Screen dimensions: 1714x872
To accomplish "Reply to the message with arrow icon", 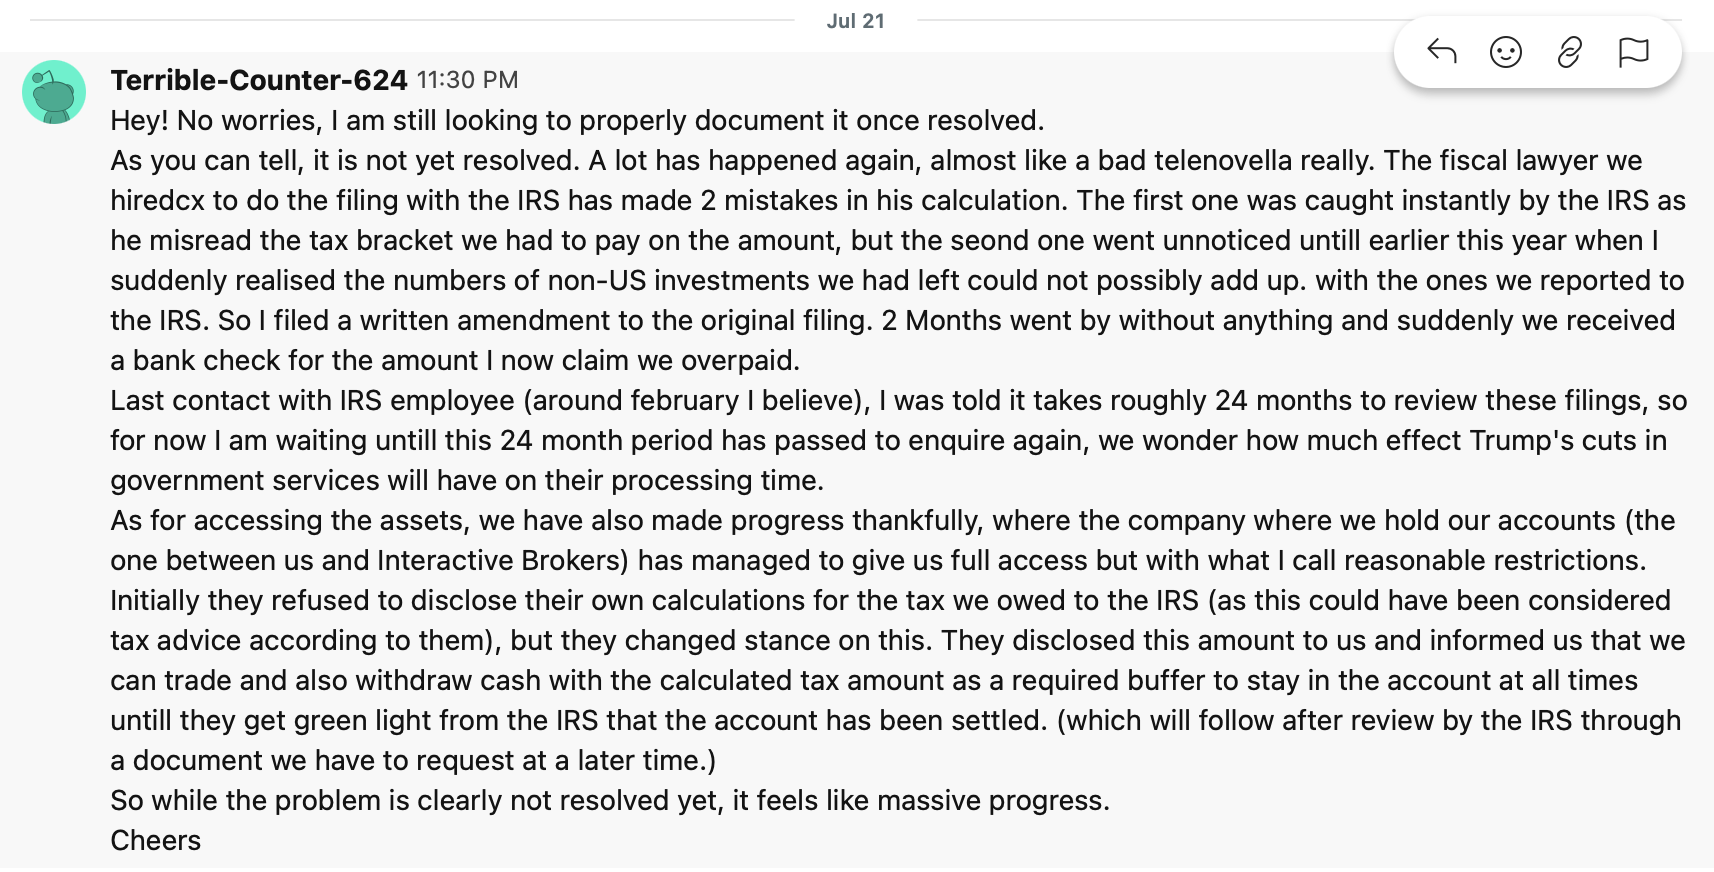I will (x=1441, y=51).
